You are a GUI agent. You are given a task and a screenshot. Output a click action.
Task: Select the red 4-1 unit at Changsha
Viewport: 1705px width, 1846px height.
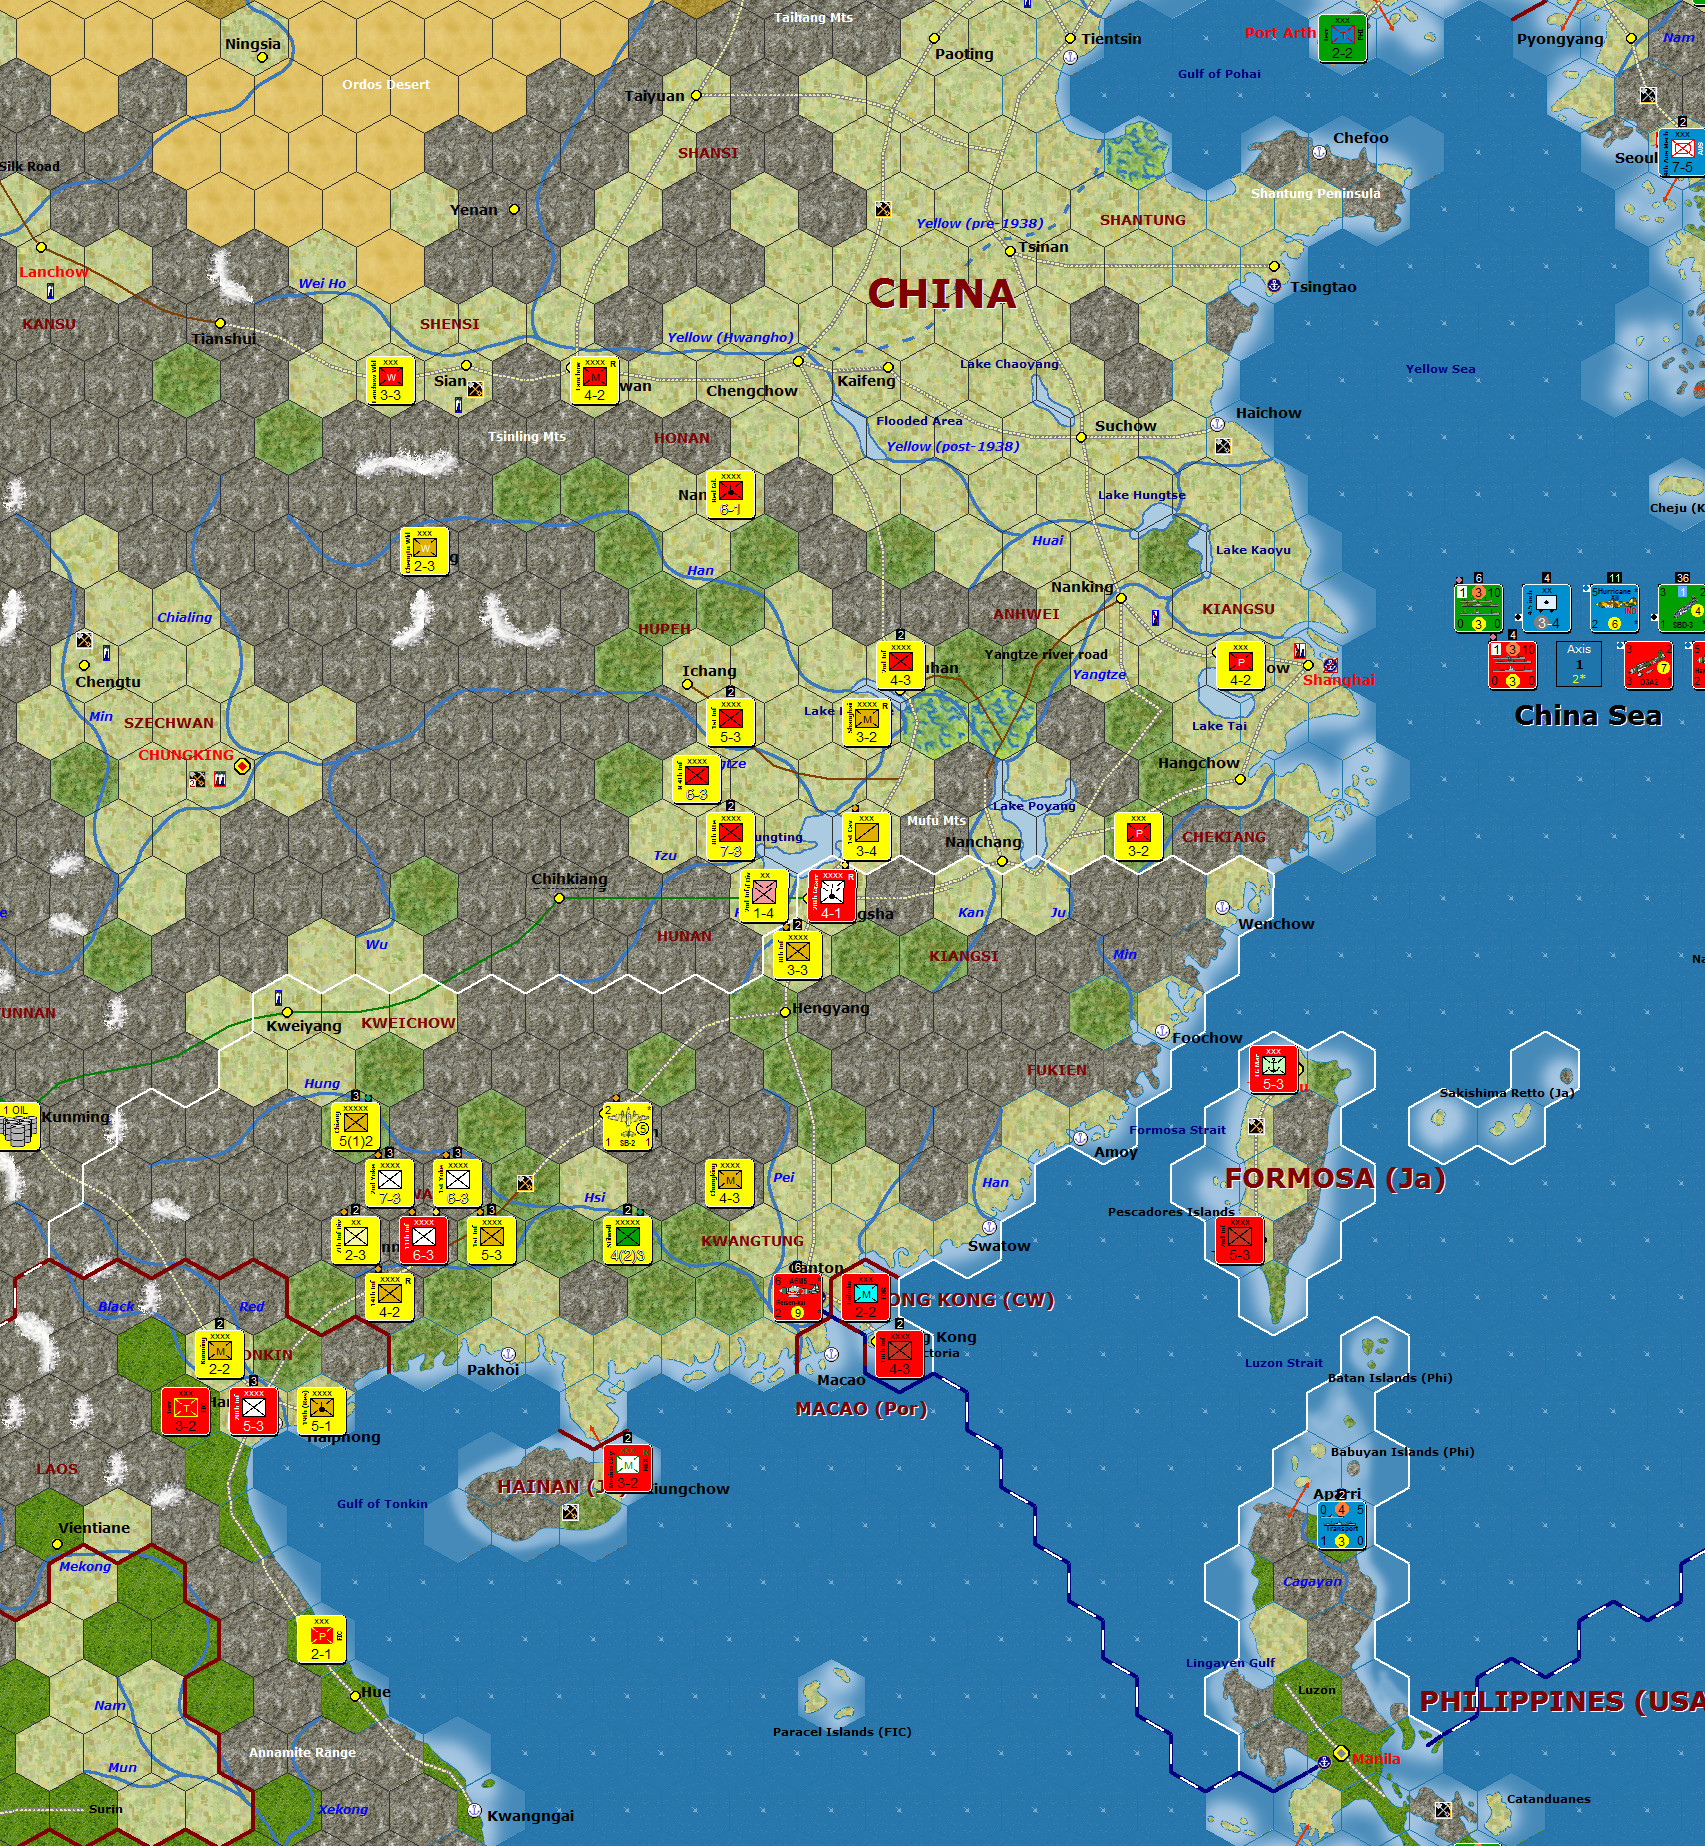[x=832, y=895]
